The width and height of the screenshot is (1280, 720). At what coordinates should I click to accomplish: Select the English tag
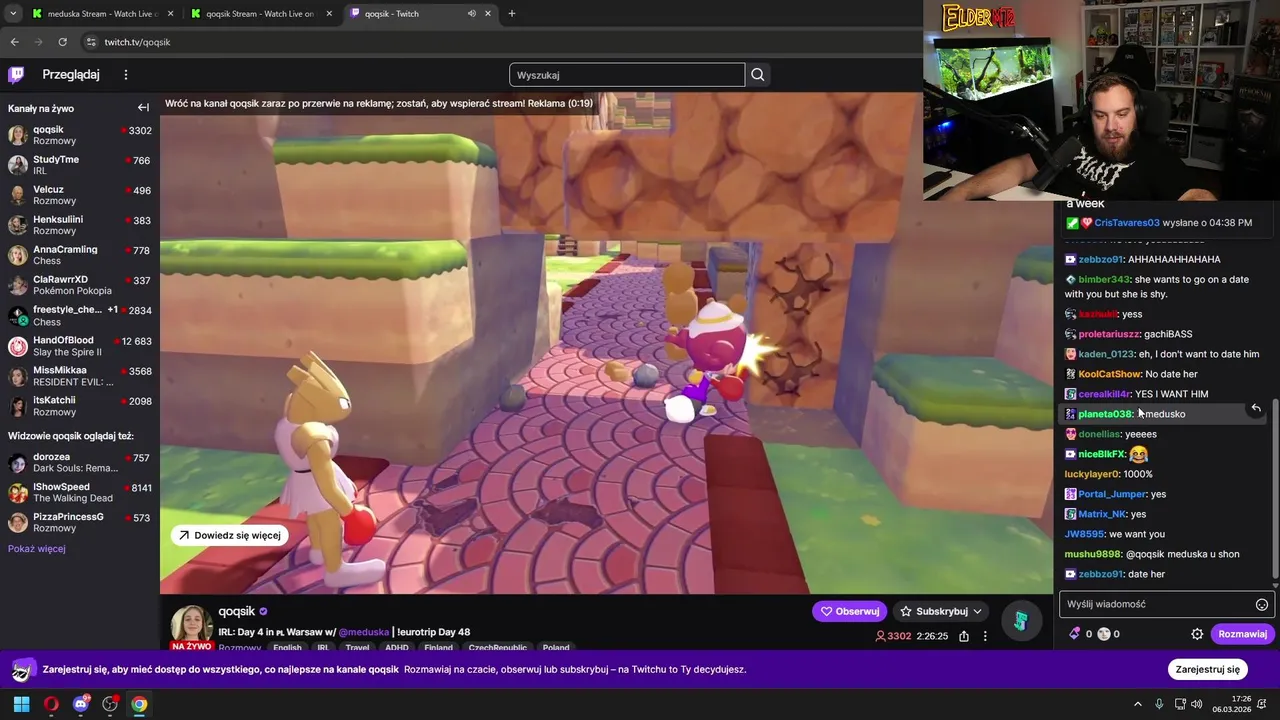[287, 648]
